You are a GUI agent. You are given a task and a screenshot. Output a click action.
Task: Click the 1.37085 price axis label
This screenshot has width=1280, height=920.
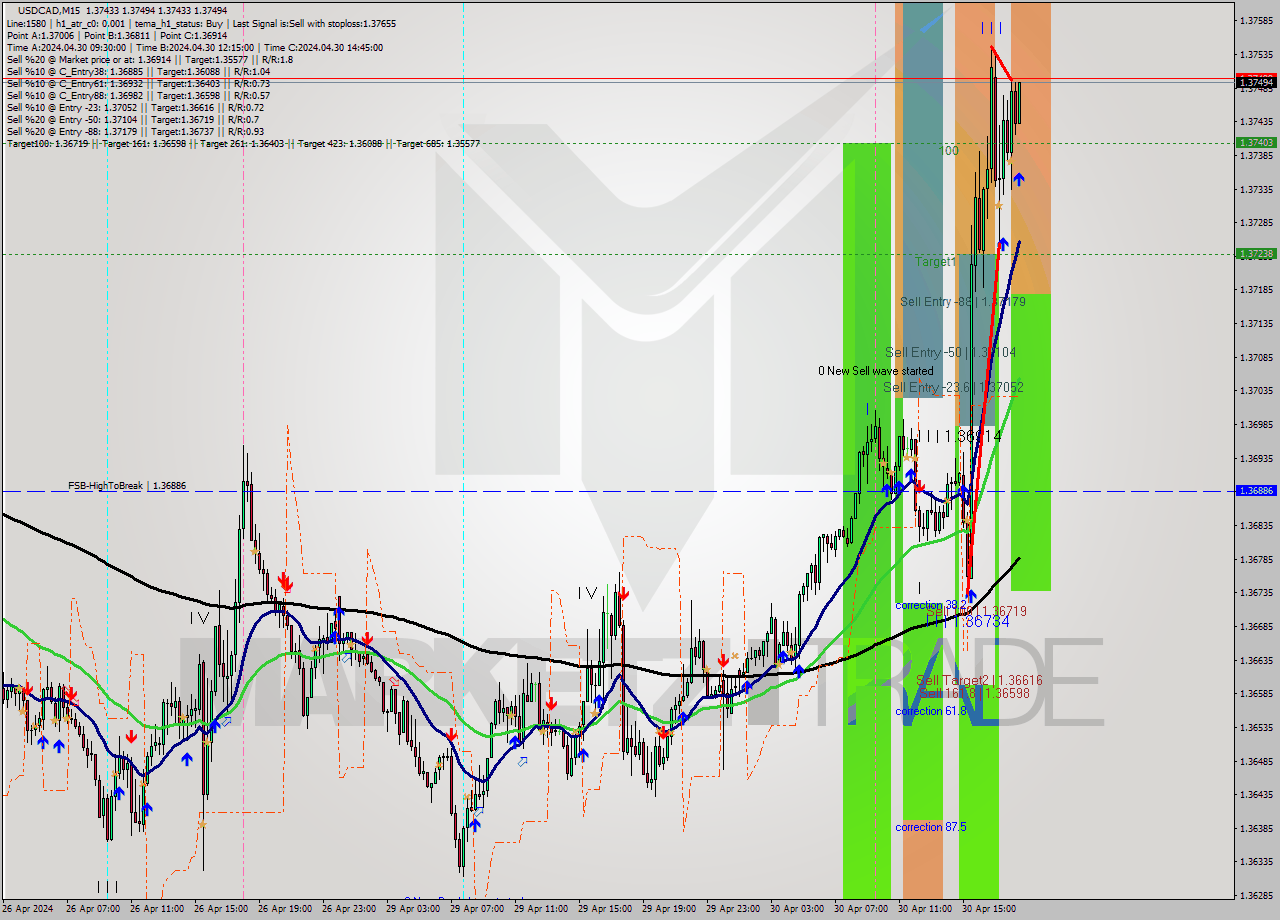[1256, 357]
